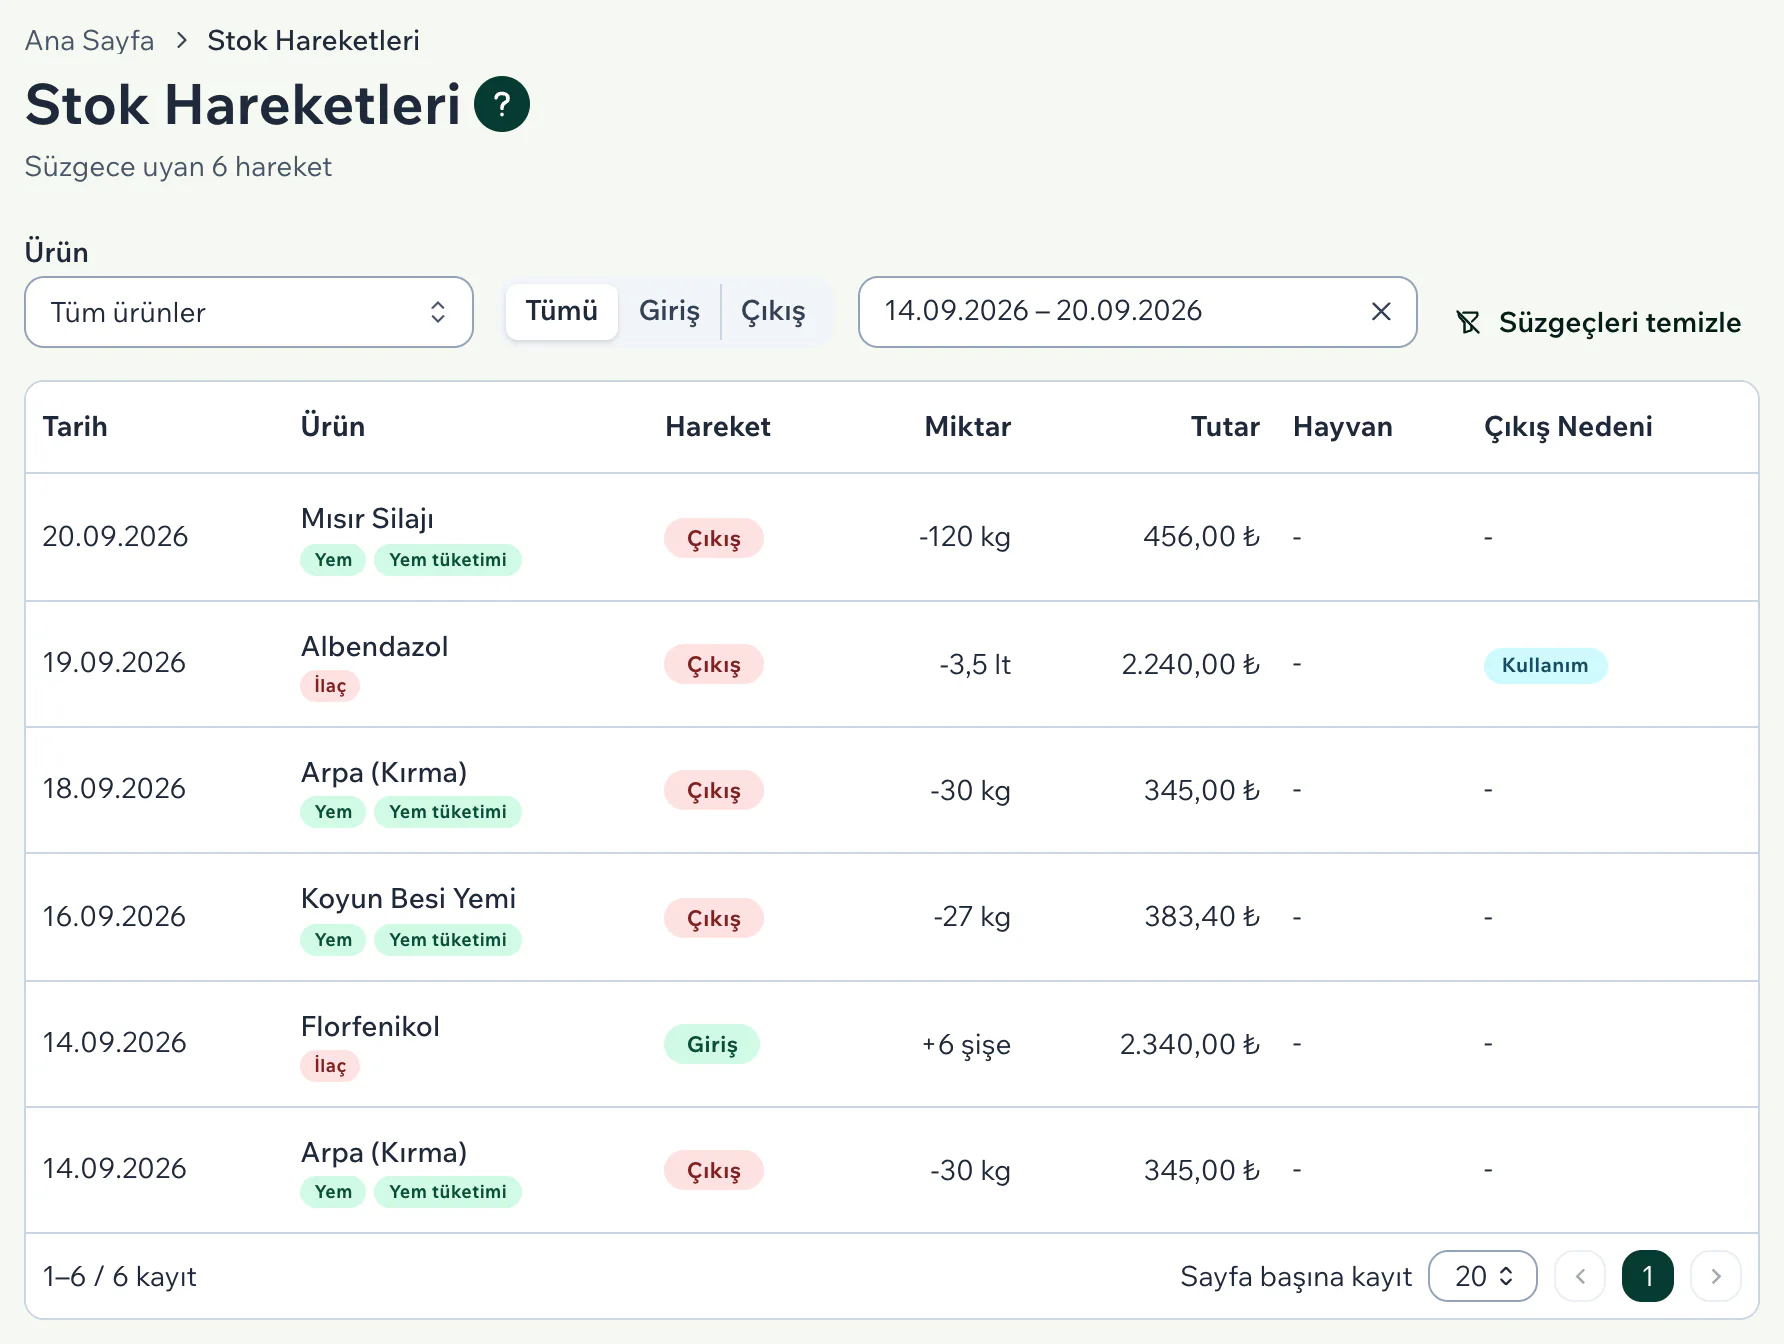1784x1344 pixels.
Task: Click the 16.09.2026 date cell
Action: click(115, 916)
